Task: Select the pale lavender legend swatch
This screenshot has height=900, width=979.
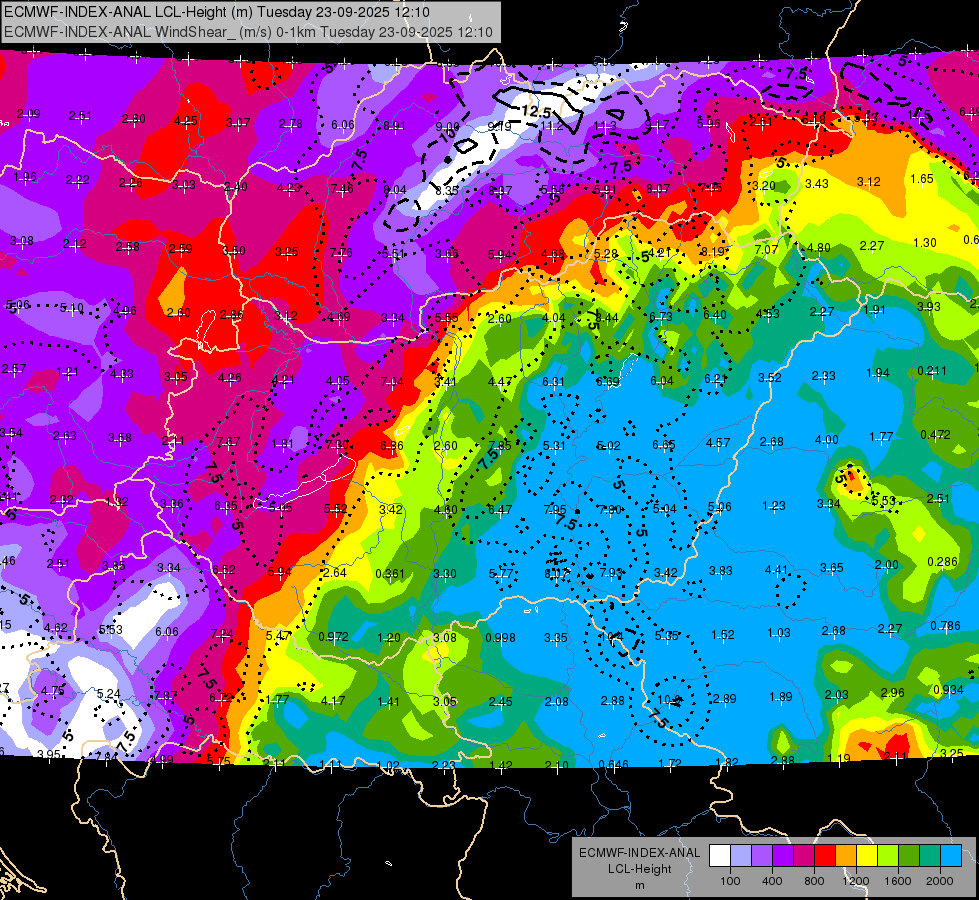Action: 741,856
